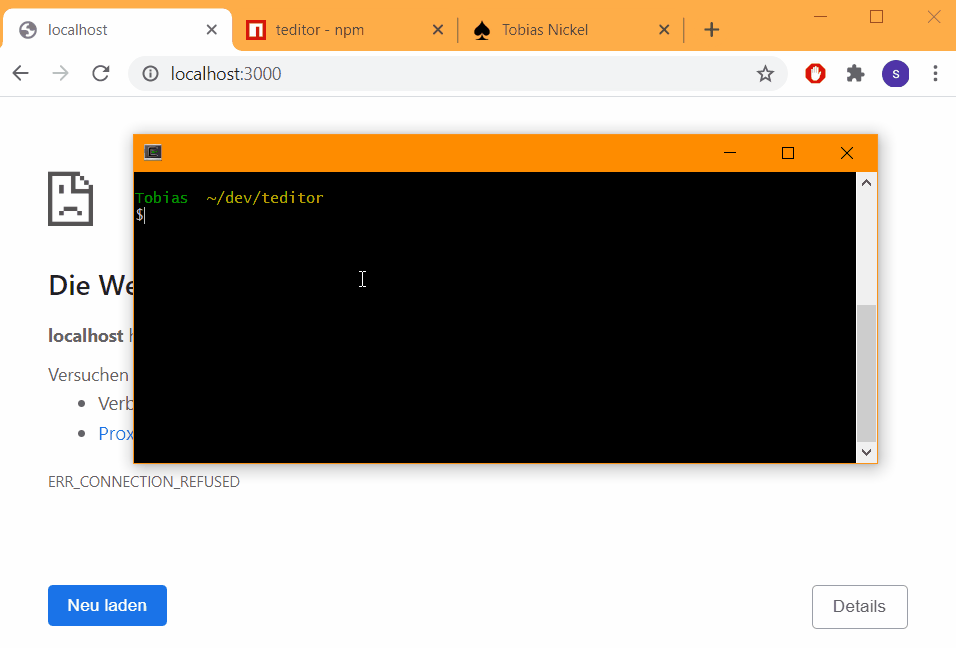
Task: Click the terminal scrollbar thumb
Action: (866, 372)
